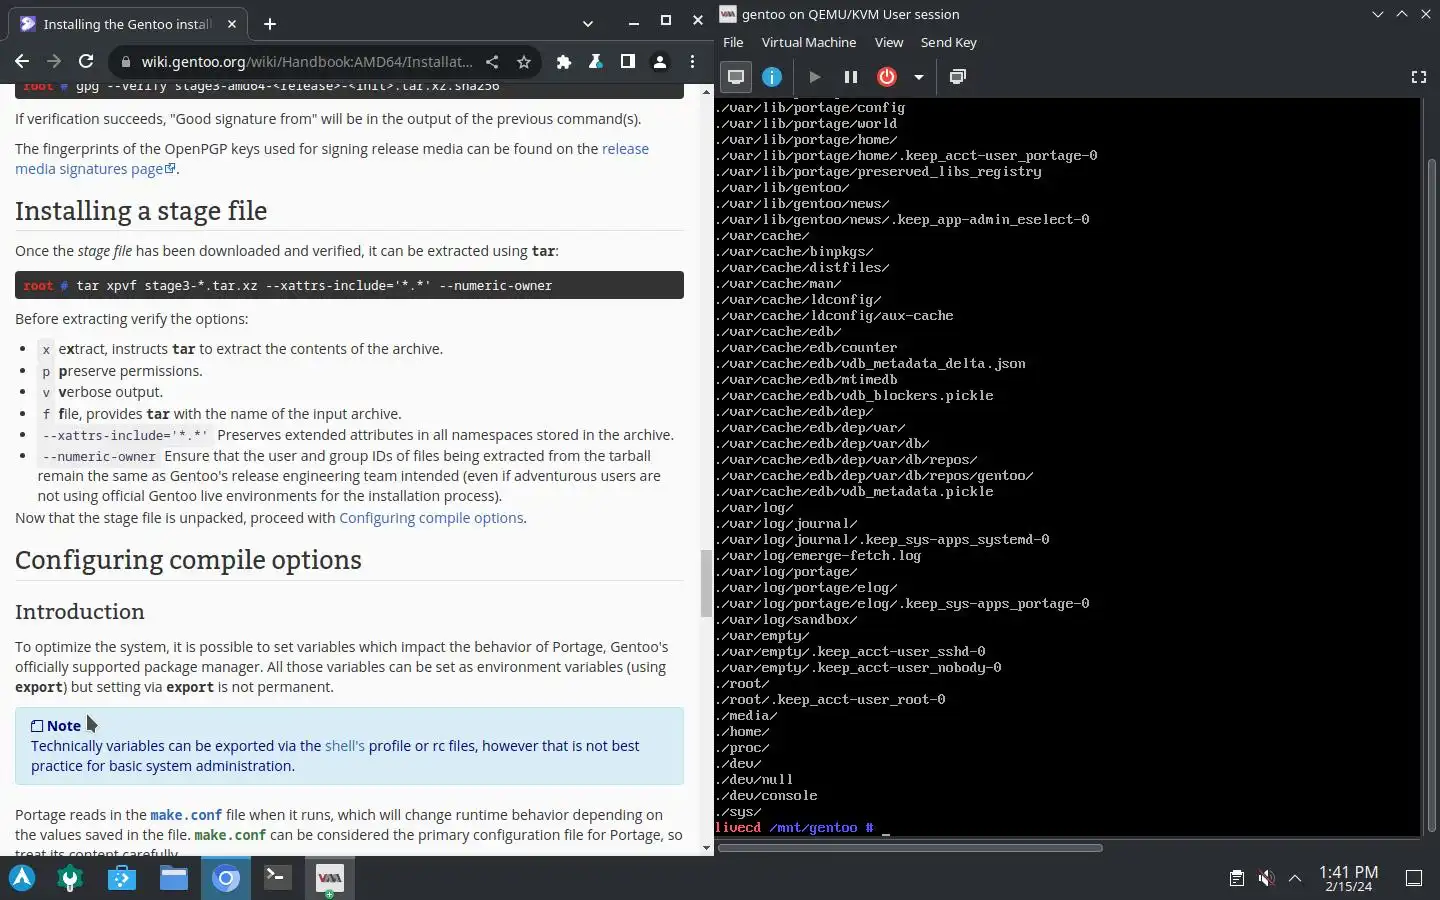Open the green wrench taskbar app
Image resolution: width=1440 pixels, height=900 pixels.
pos(70,878)
